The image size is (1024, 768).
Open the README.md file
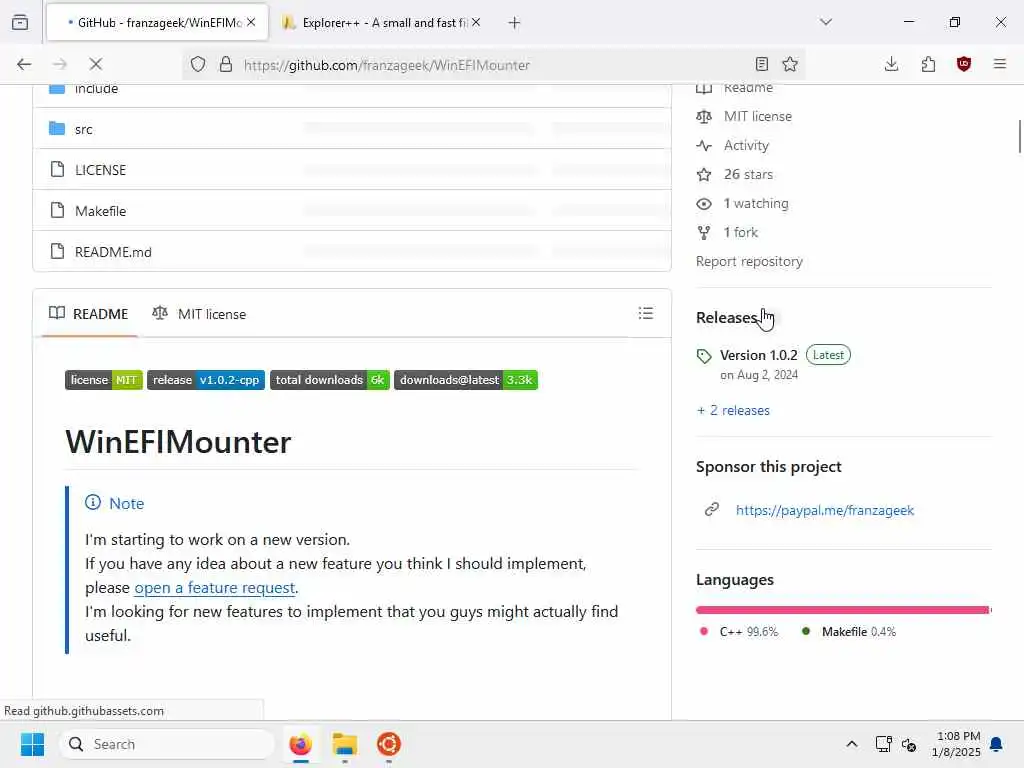click(113, 252)
